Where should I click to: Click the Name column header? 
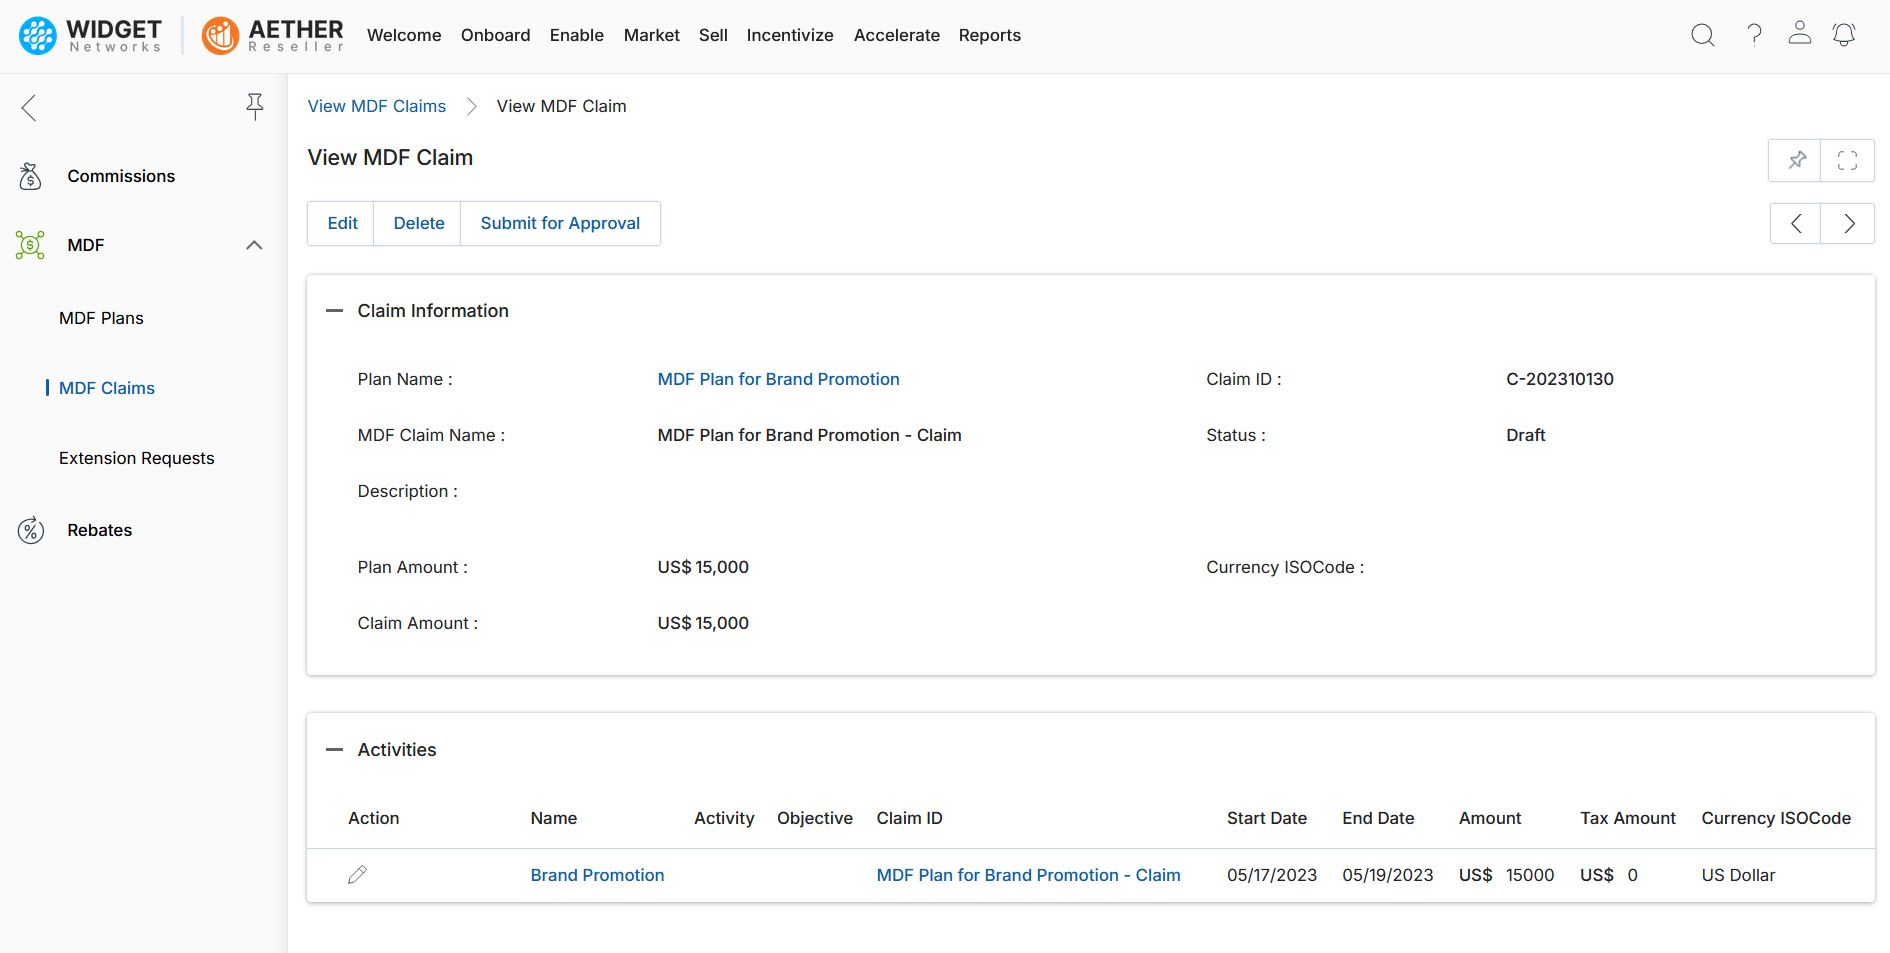tap(553, 818)
